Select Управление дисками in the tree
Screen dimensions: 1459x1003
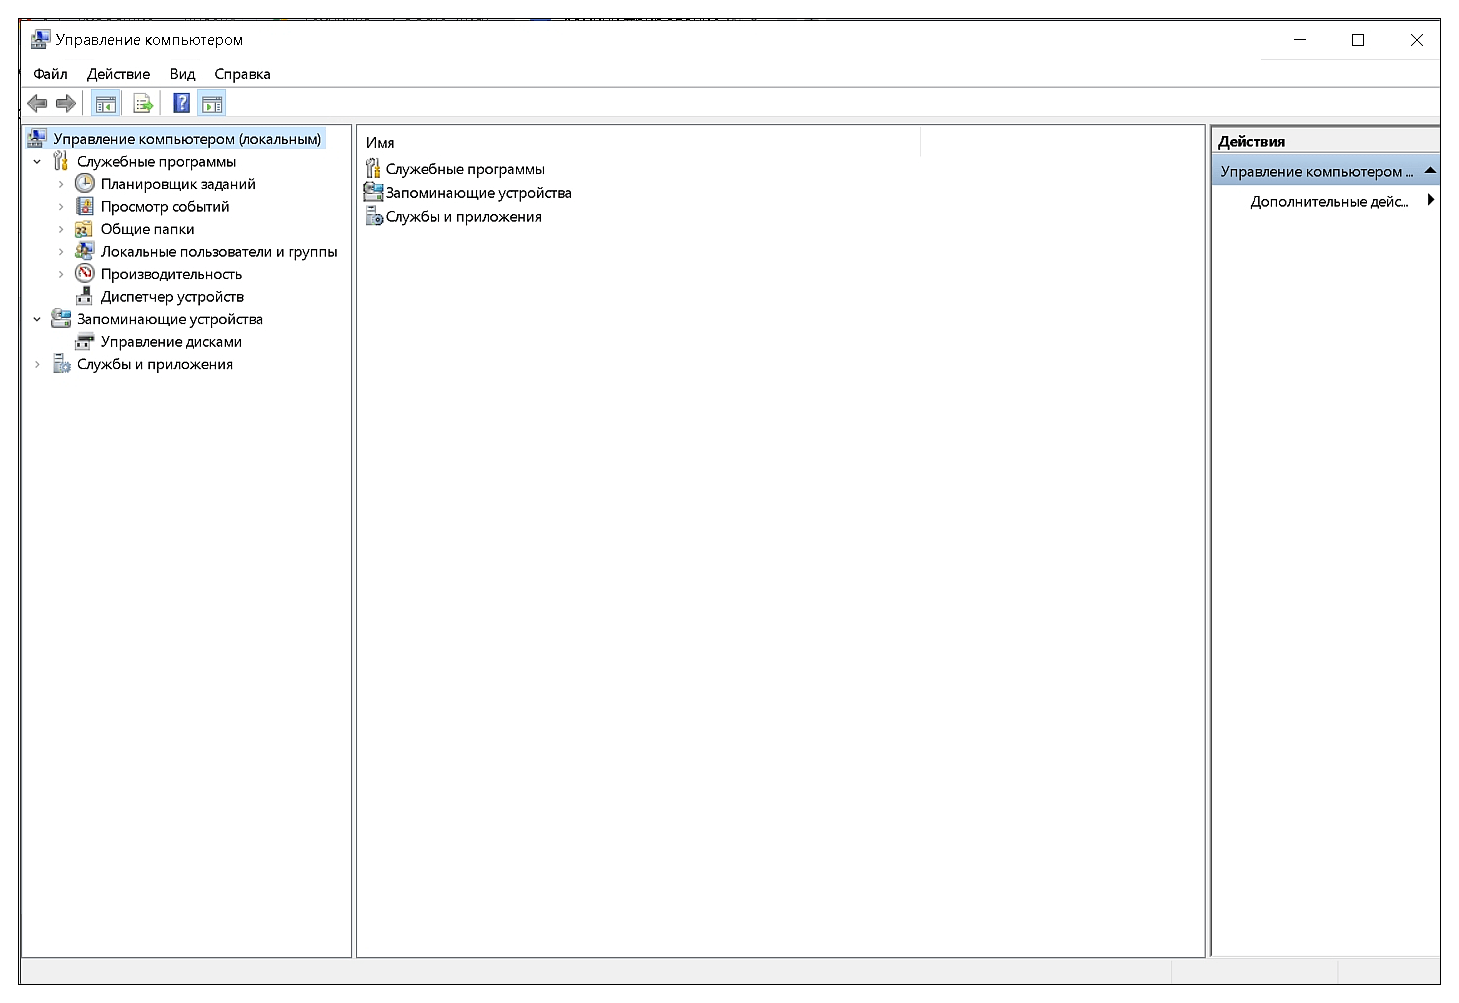(x=171, y=342)
